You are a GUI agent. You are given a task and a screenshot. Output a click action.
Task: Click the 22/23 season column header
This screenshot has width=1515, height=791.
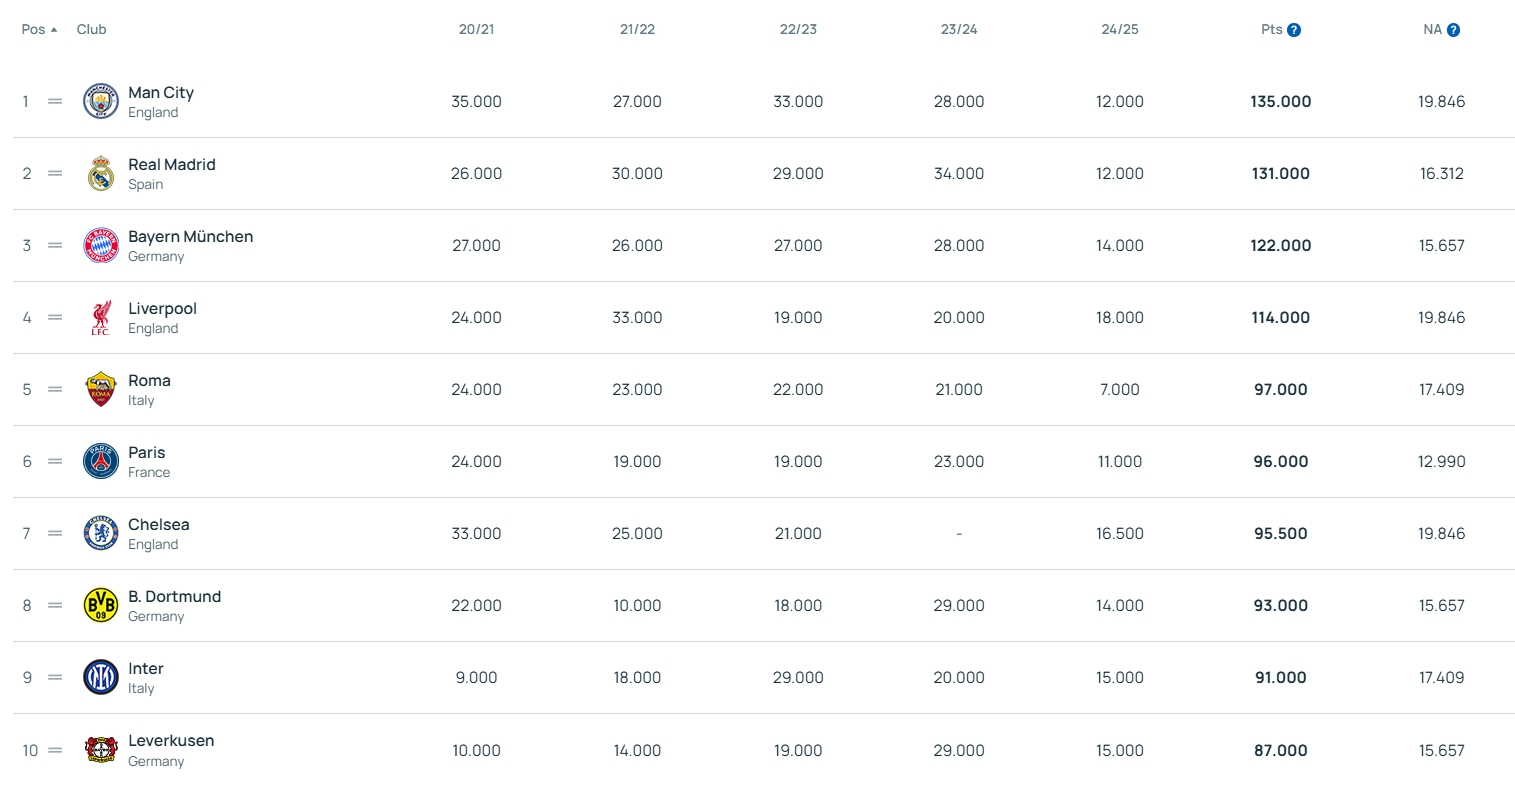(798, 30)
